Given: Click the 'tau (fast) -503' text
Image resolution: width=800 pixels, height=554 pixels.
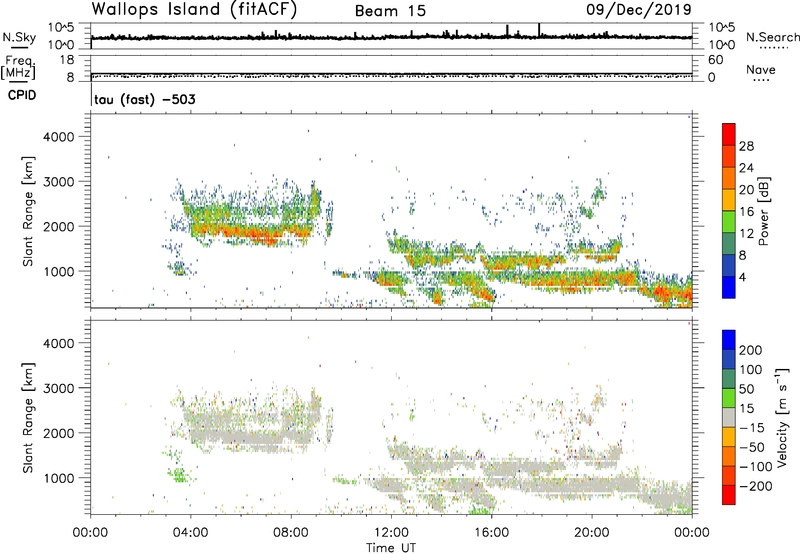Looking at the screenshot, I should coord(145,99).
